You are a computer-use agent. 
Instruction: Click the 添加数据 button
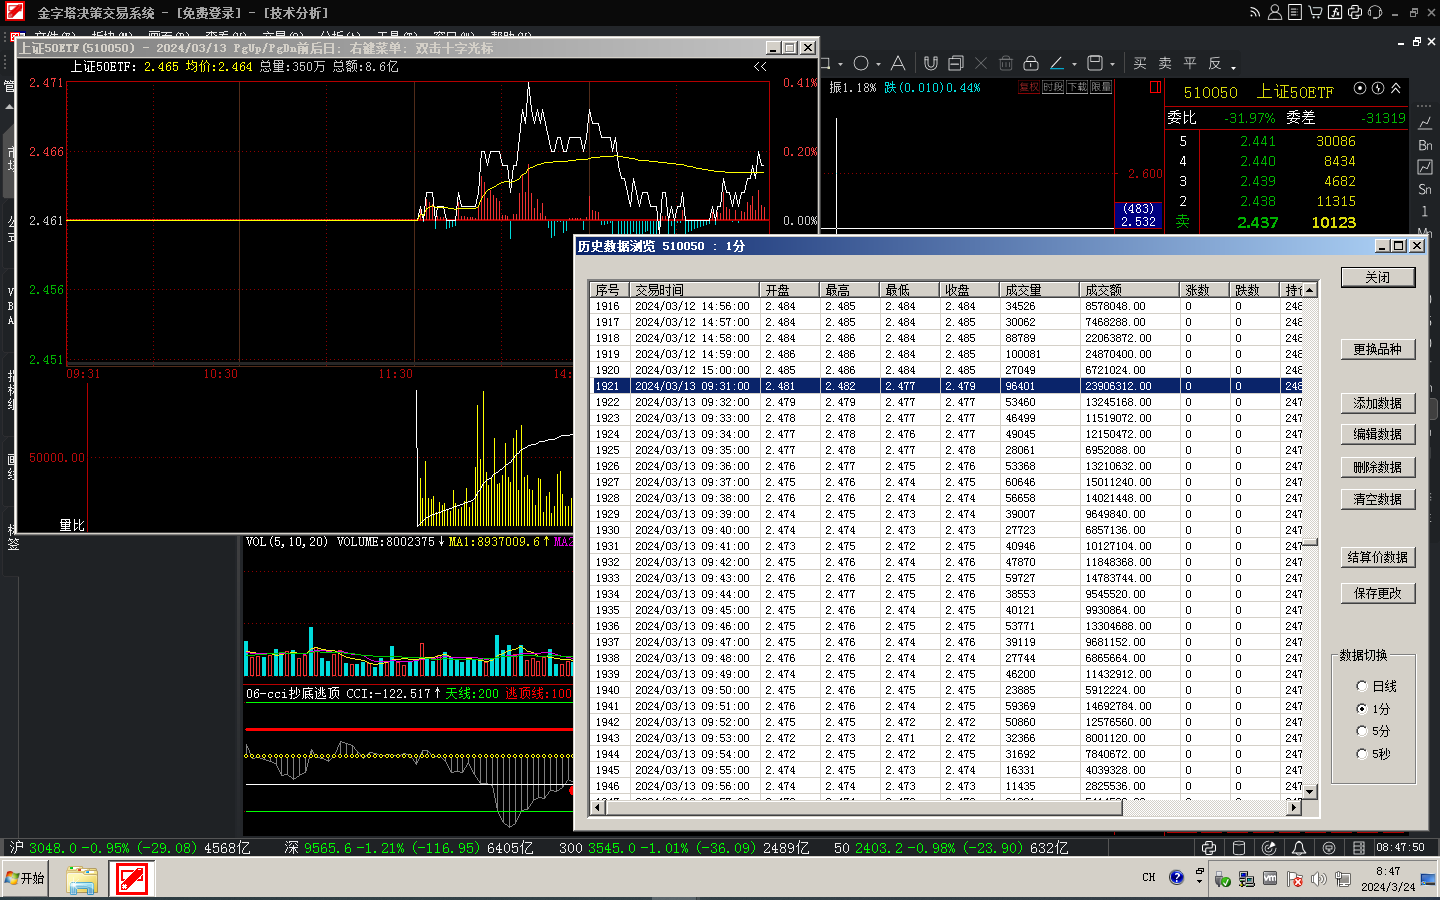click(x=1378, y=403)
